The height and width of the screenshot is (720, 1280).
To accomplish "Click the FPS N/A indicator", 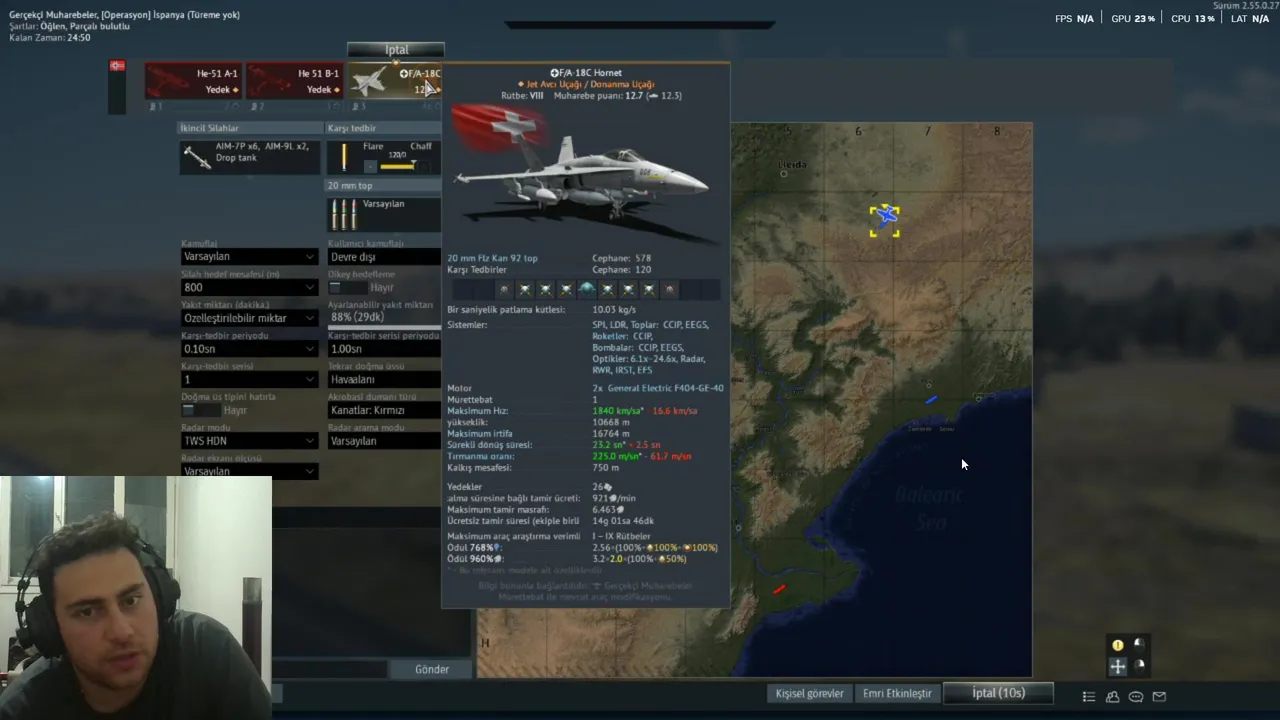I will 1075,19.
